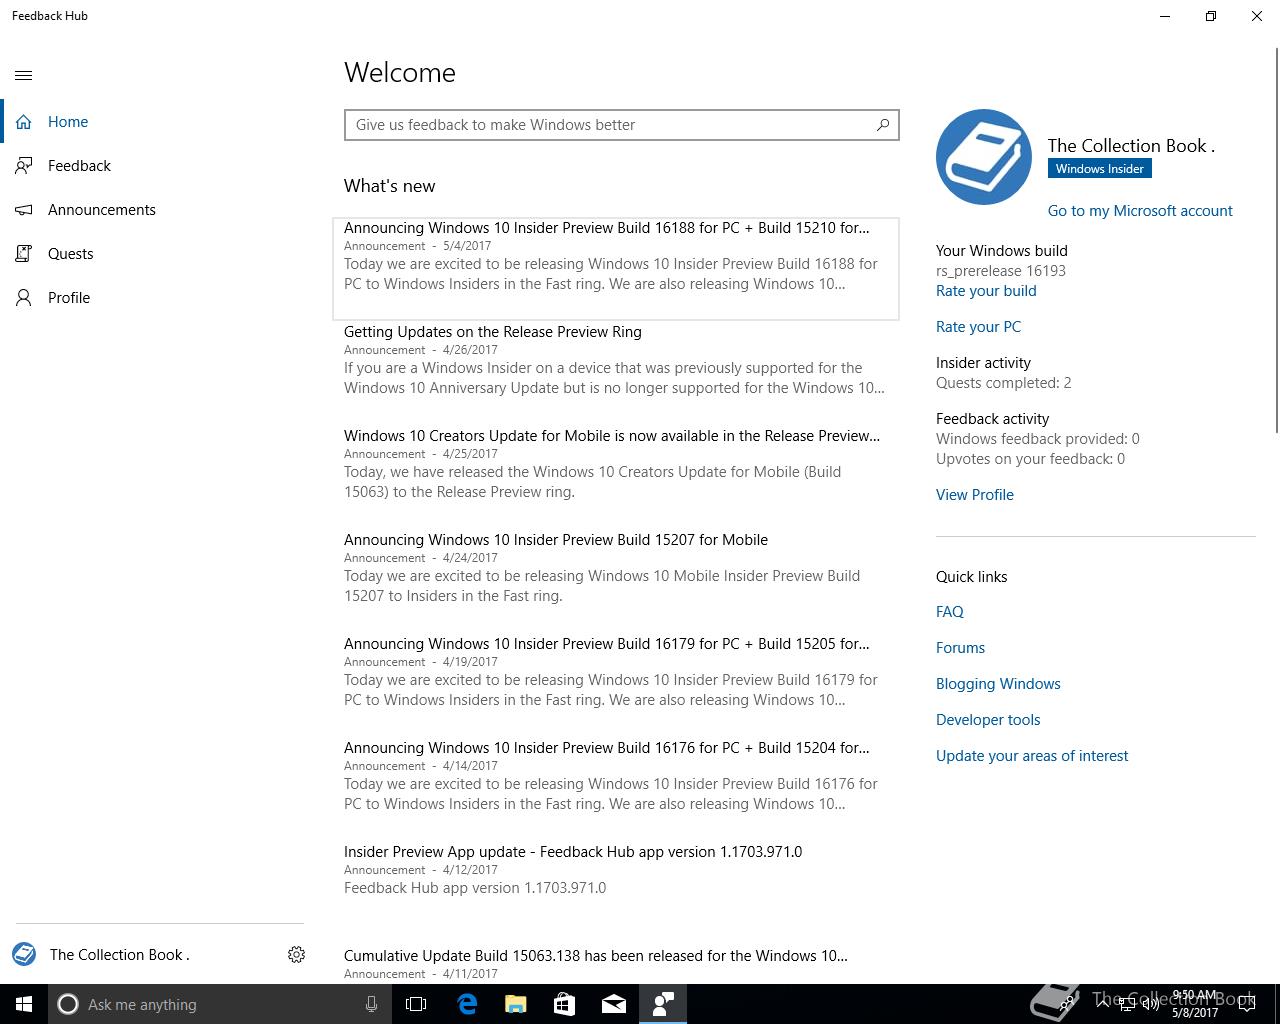Click the Quests clipboard icon
The width and height of the screenshot is (1280, 1024).
(24, 254)
